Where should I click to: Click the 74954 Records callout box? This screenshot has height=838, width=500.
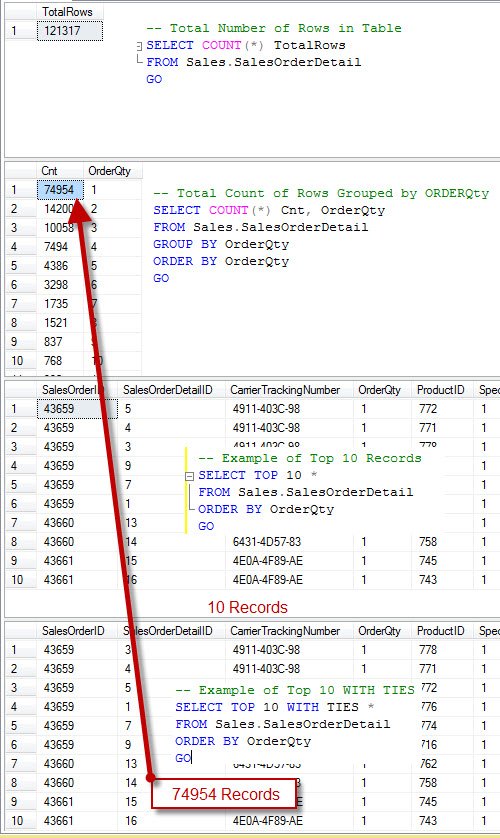[225, 794]
